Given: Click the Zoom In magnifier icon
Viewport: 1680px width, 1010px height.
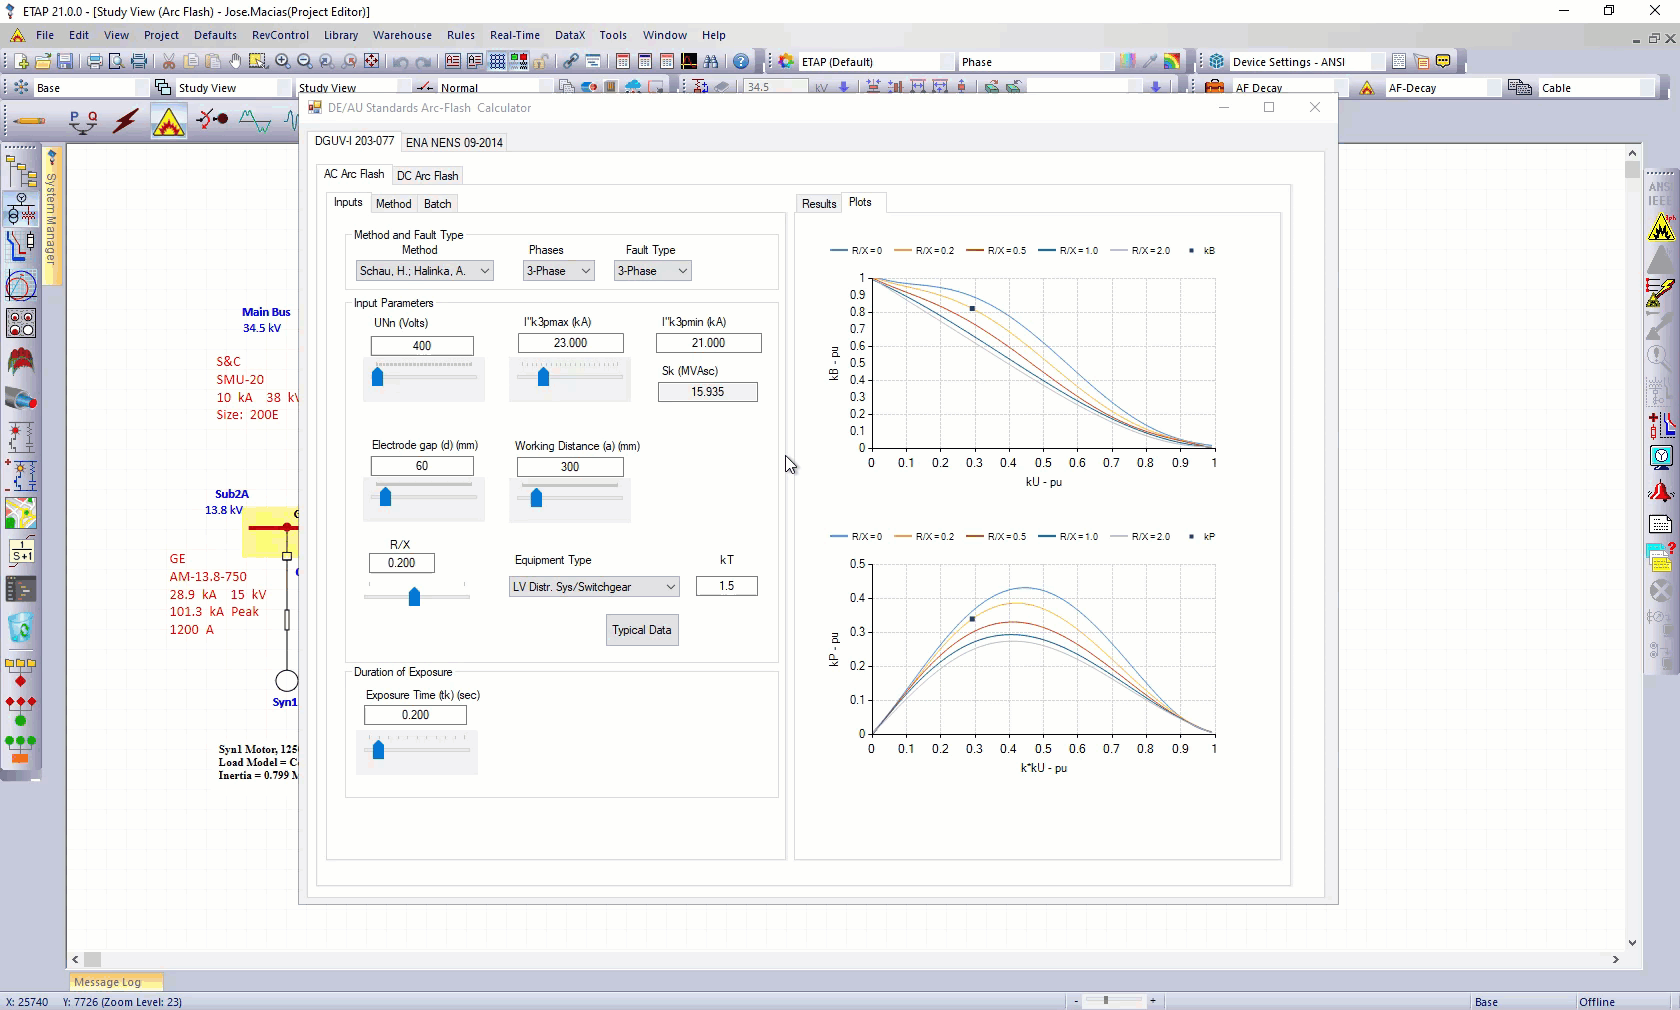Looking at the screenshot, I should point(283,62).
